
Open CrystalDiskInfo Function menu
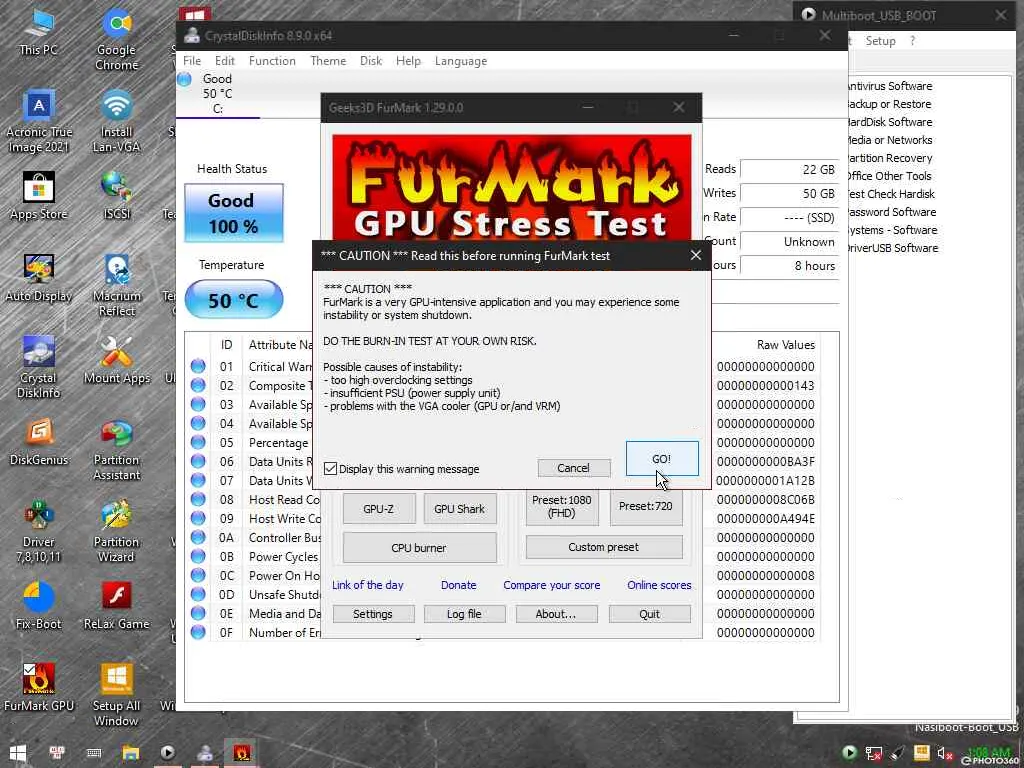click(272, 61)
